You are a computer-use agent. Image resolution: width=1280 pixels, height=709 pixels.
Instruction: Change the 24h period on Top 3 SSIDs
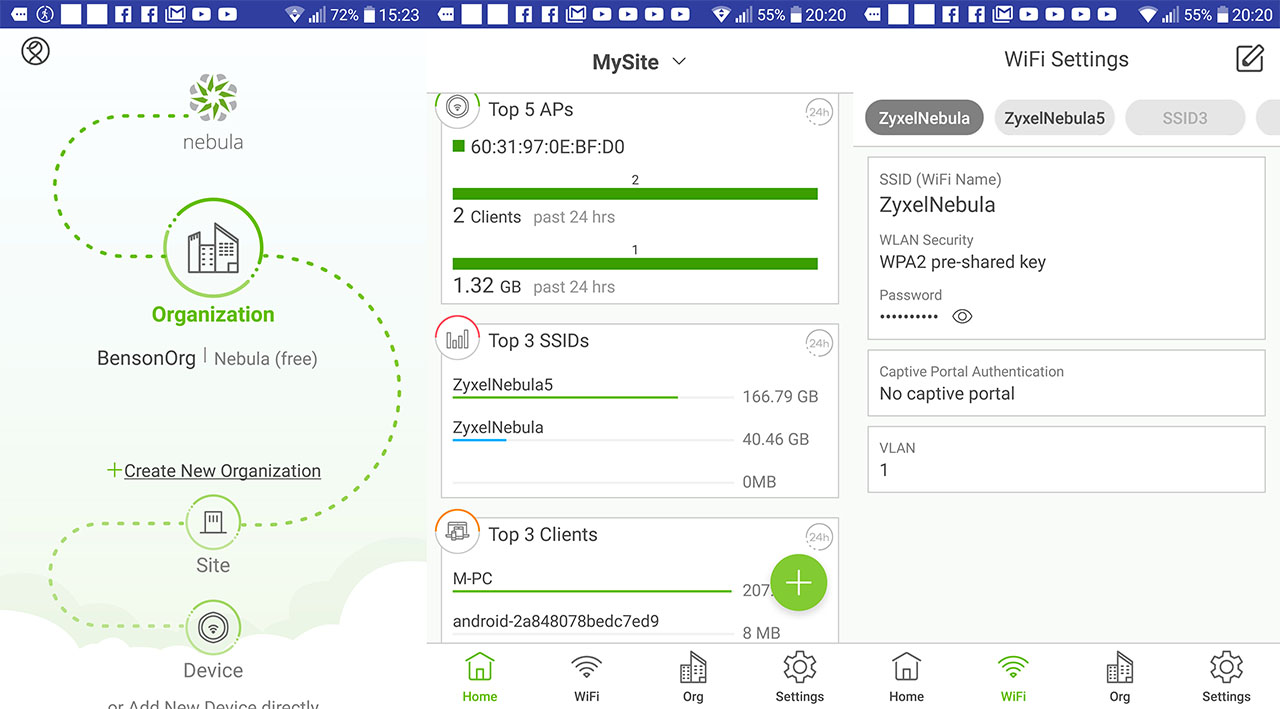pyautogui.click(x=819, y=344)
